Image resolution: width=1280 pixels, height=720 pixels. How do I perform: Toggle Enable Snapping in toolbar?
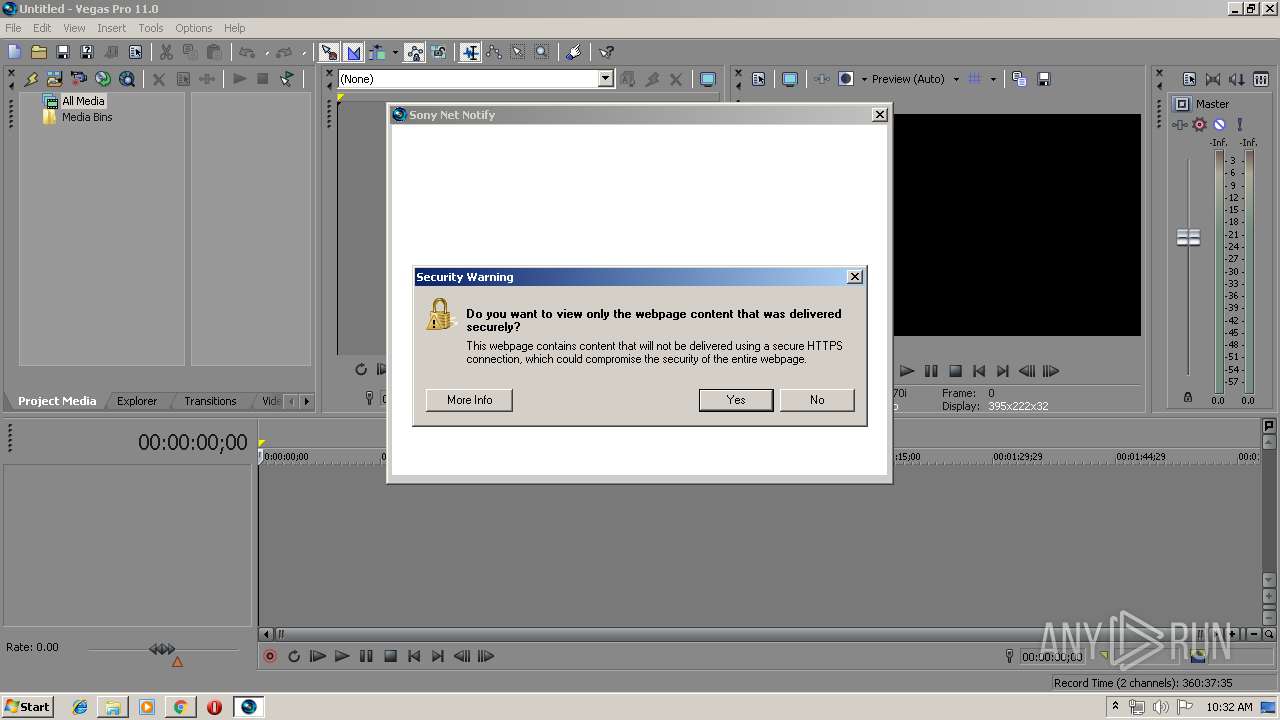329,52
